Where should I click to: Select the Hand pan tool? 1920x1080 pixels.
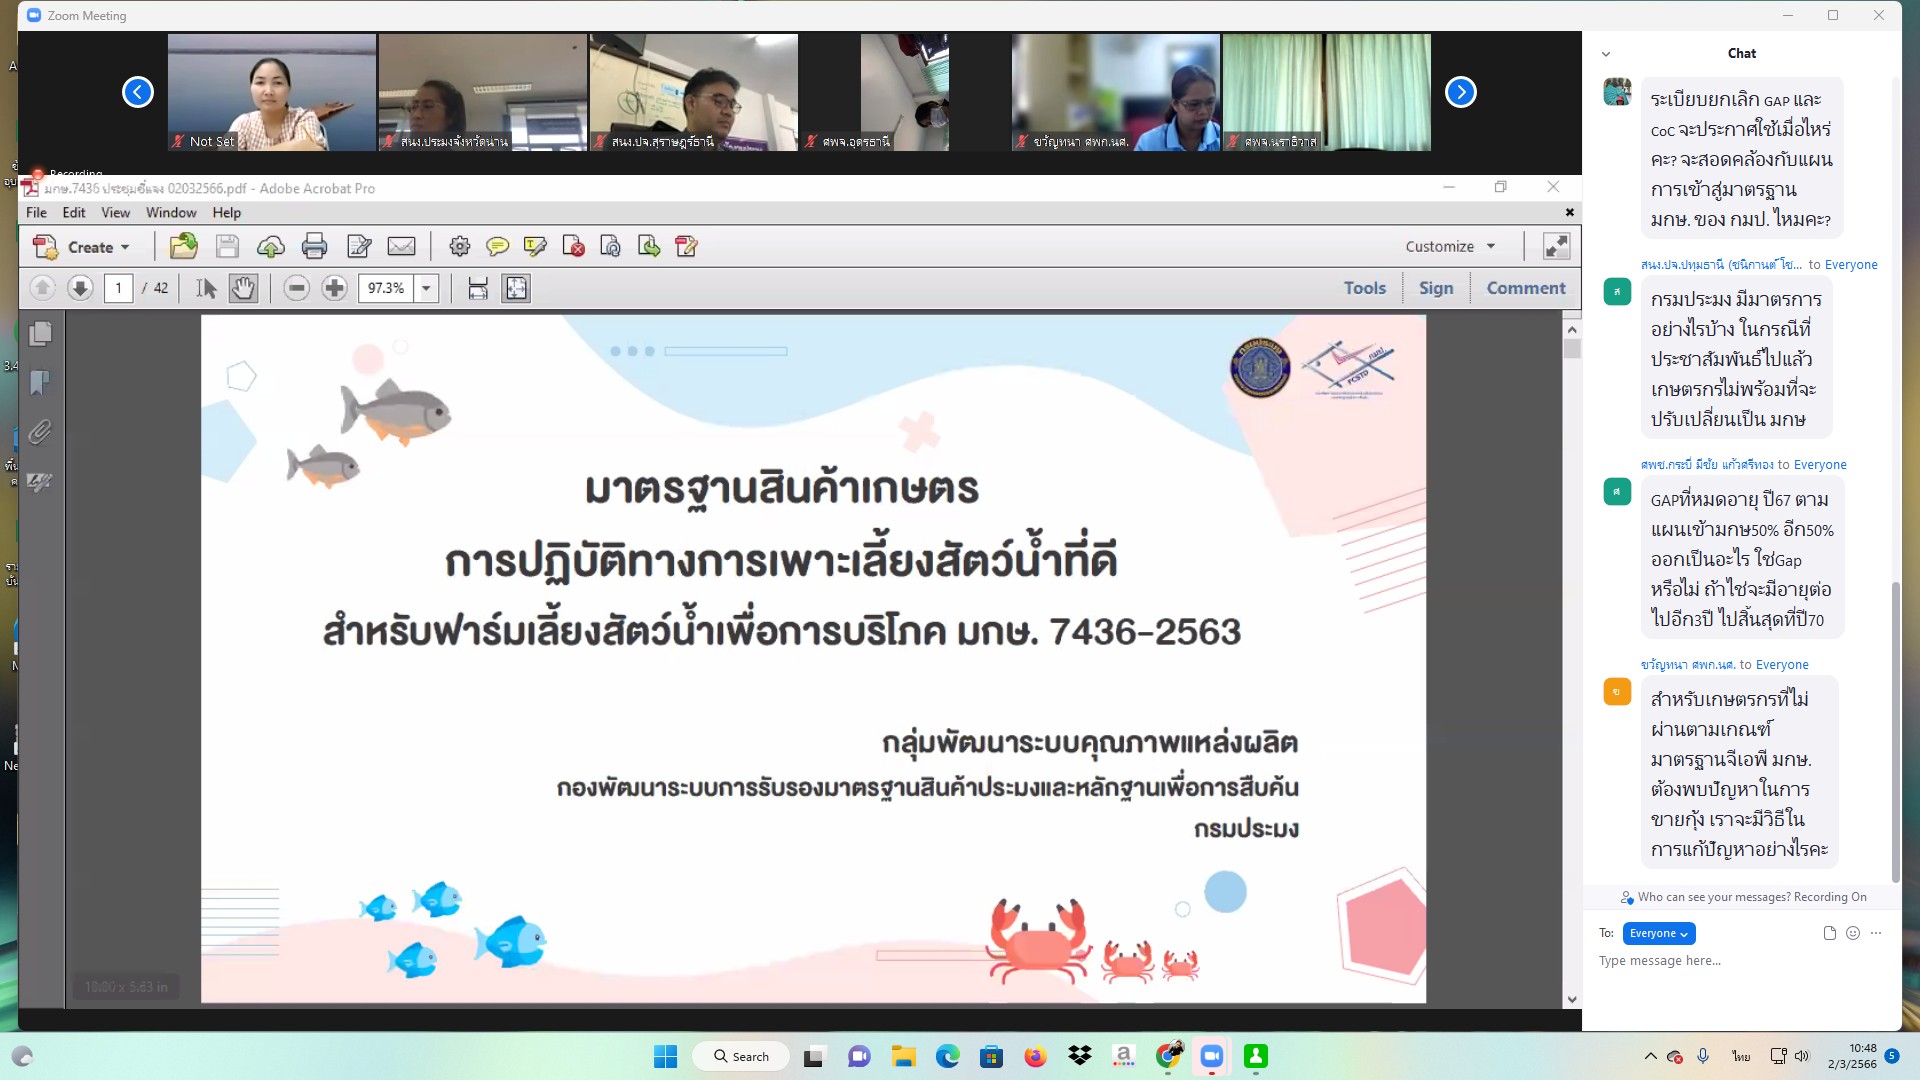pos(243,288)
